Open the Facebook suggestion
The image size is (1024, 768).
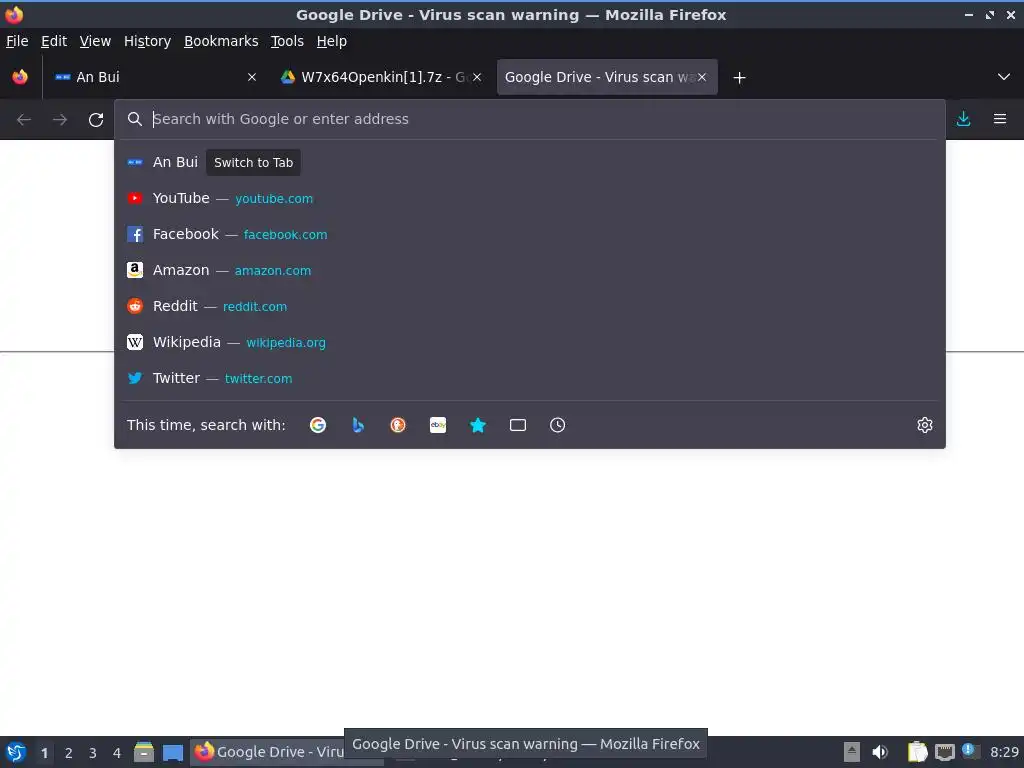click(x=530, y=234)
